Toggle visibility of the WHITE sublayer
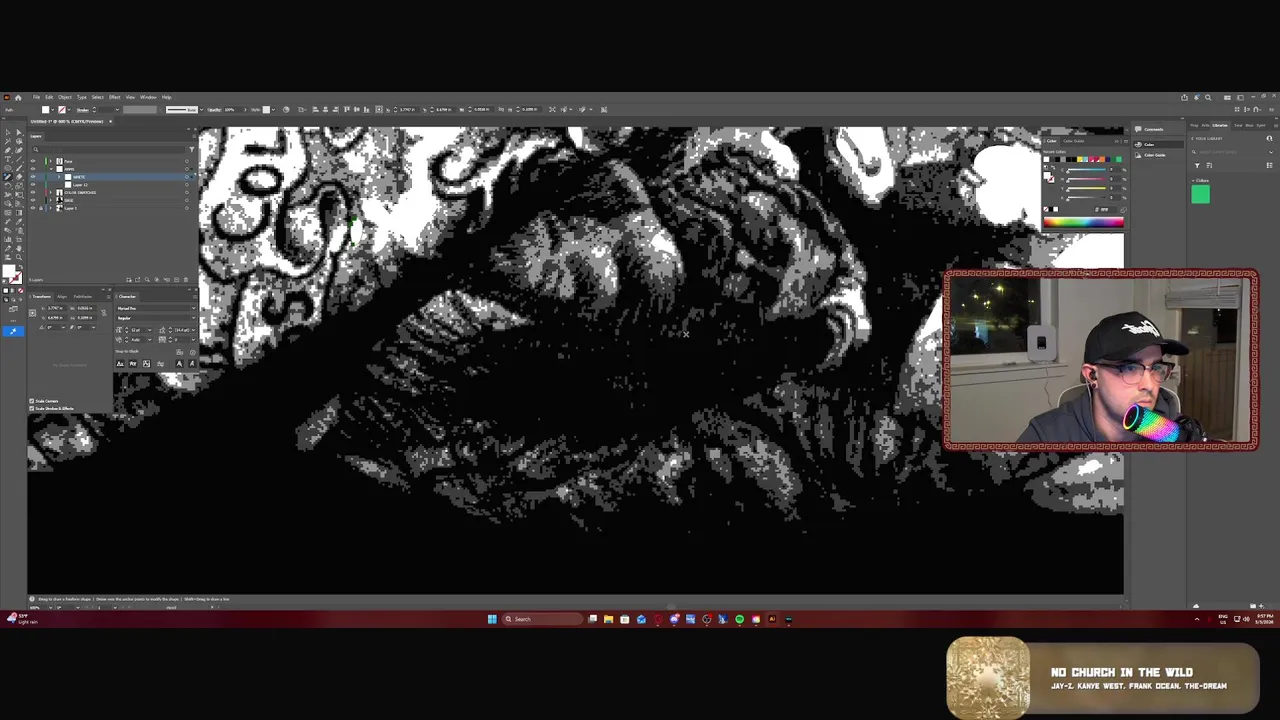 33,177
